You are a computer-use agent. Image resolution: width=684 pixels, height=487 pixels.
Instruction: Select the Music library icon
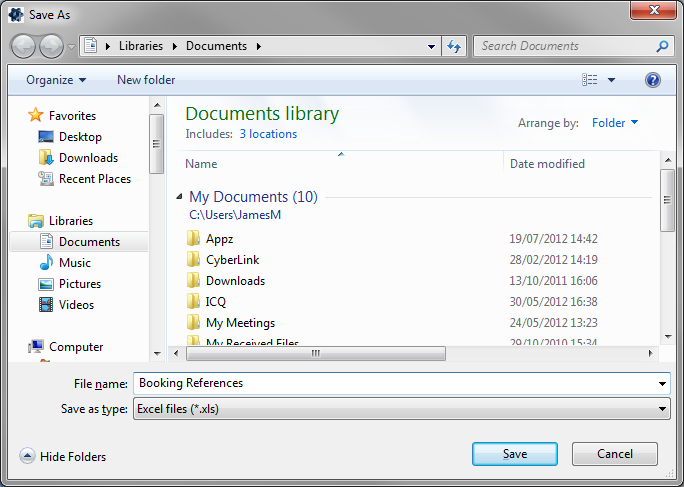46,263
